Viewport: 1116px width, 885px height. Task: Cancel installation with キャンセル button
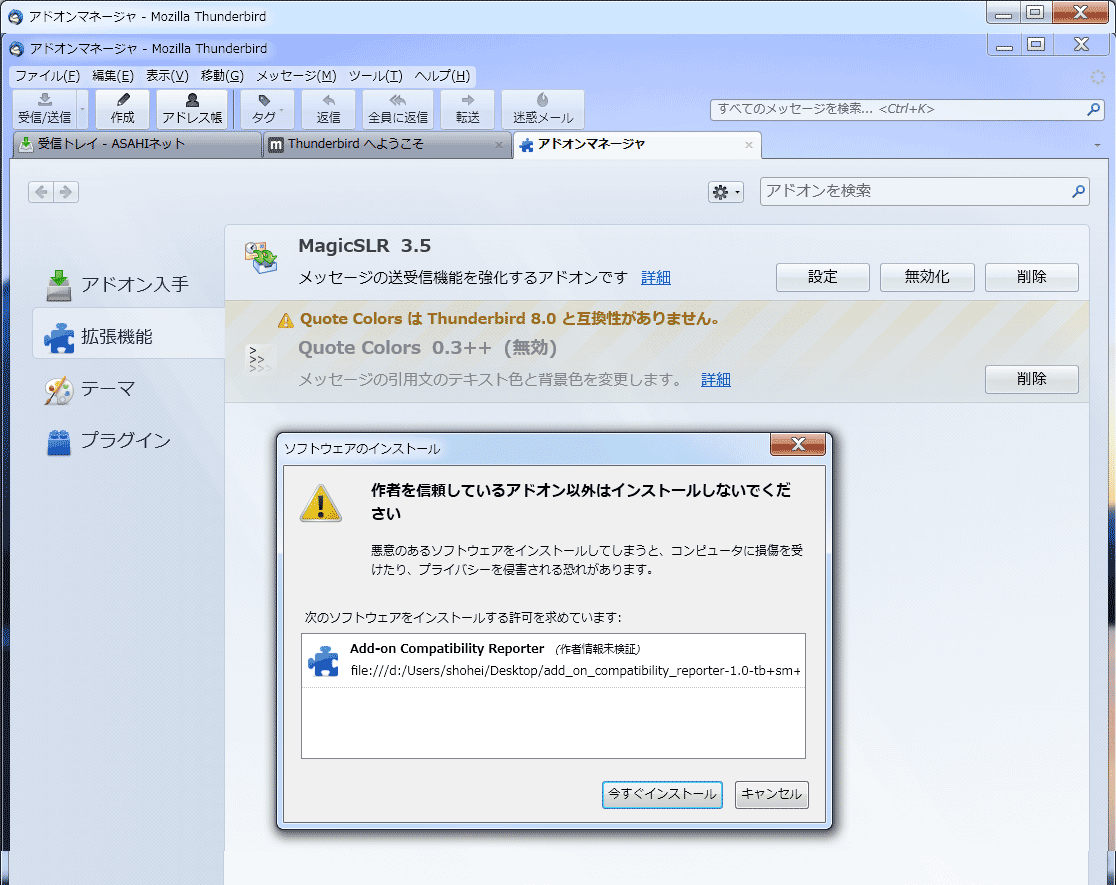tap(772, 794)
